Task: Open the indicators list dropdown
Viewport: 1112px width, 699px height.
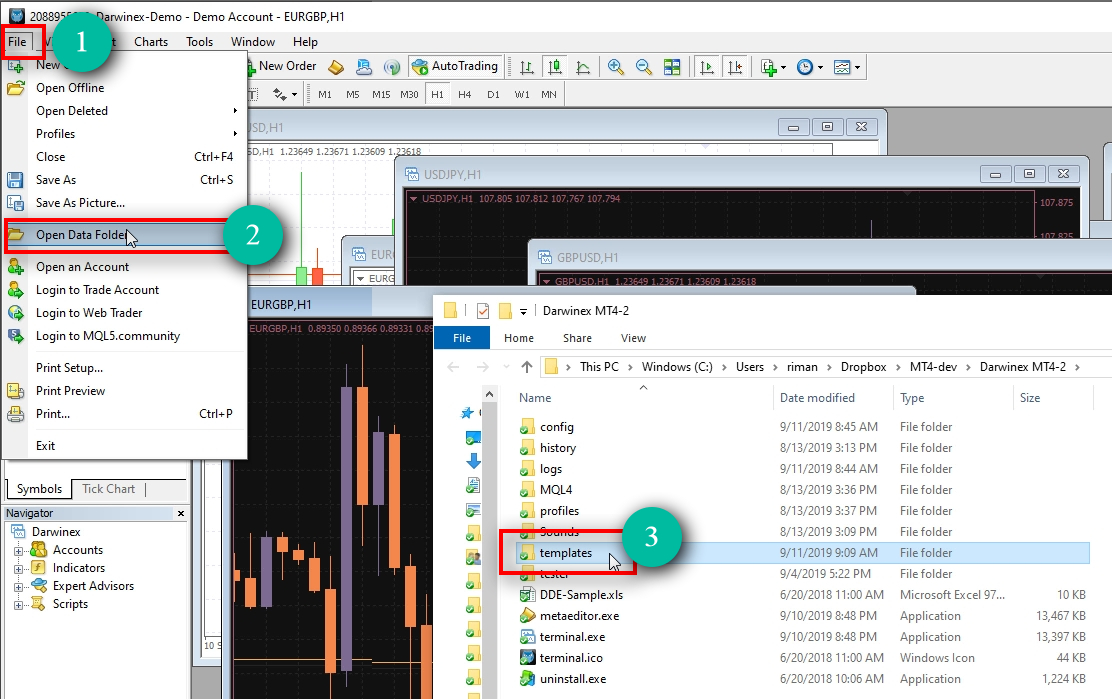Action: tap(773, 67)
